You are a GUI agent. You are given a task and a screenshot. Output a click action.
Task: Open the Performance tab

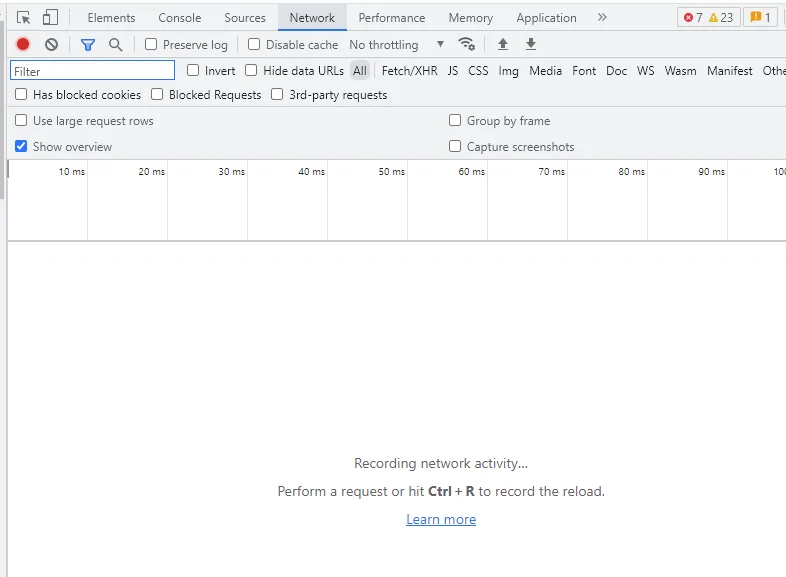coord(391,18)
